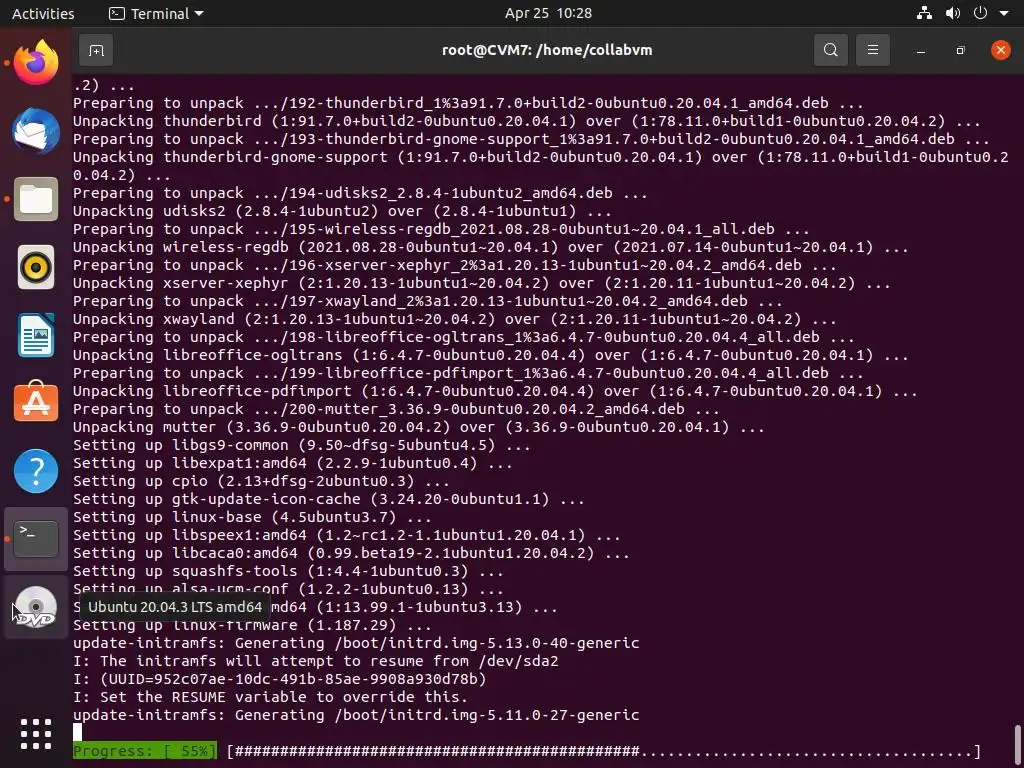Viewport: 1024px width, 768px height.
Task: Click the Ubuntu DVD disc dock icon
Action: (x=36, y=607)
